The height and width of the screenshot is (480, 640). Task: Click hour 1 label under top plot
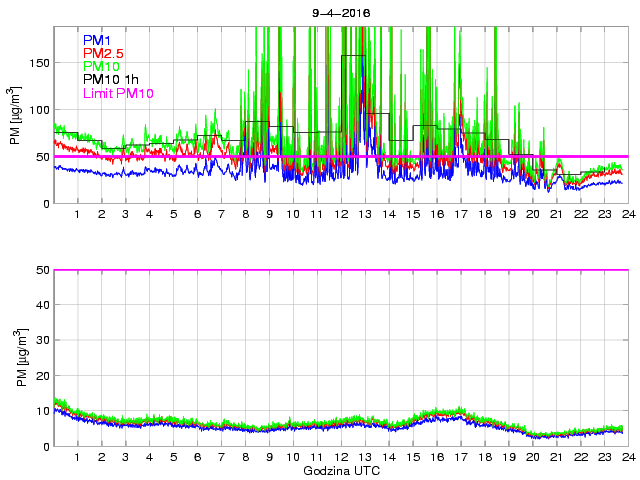click(78, 215)
